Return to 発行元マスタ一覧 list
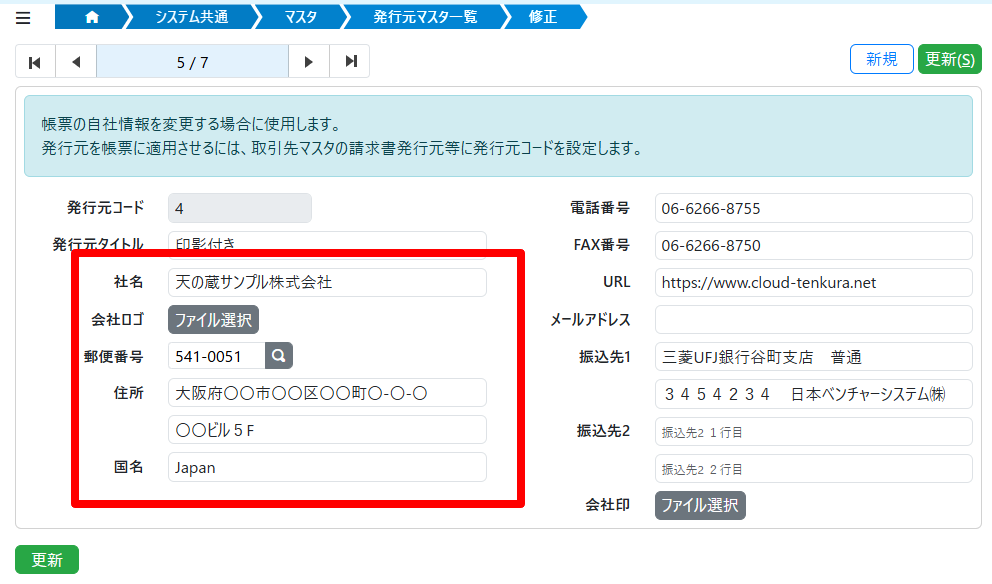 (x=425, y=17)
